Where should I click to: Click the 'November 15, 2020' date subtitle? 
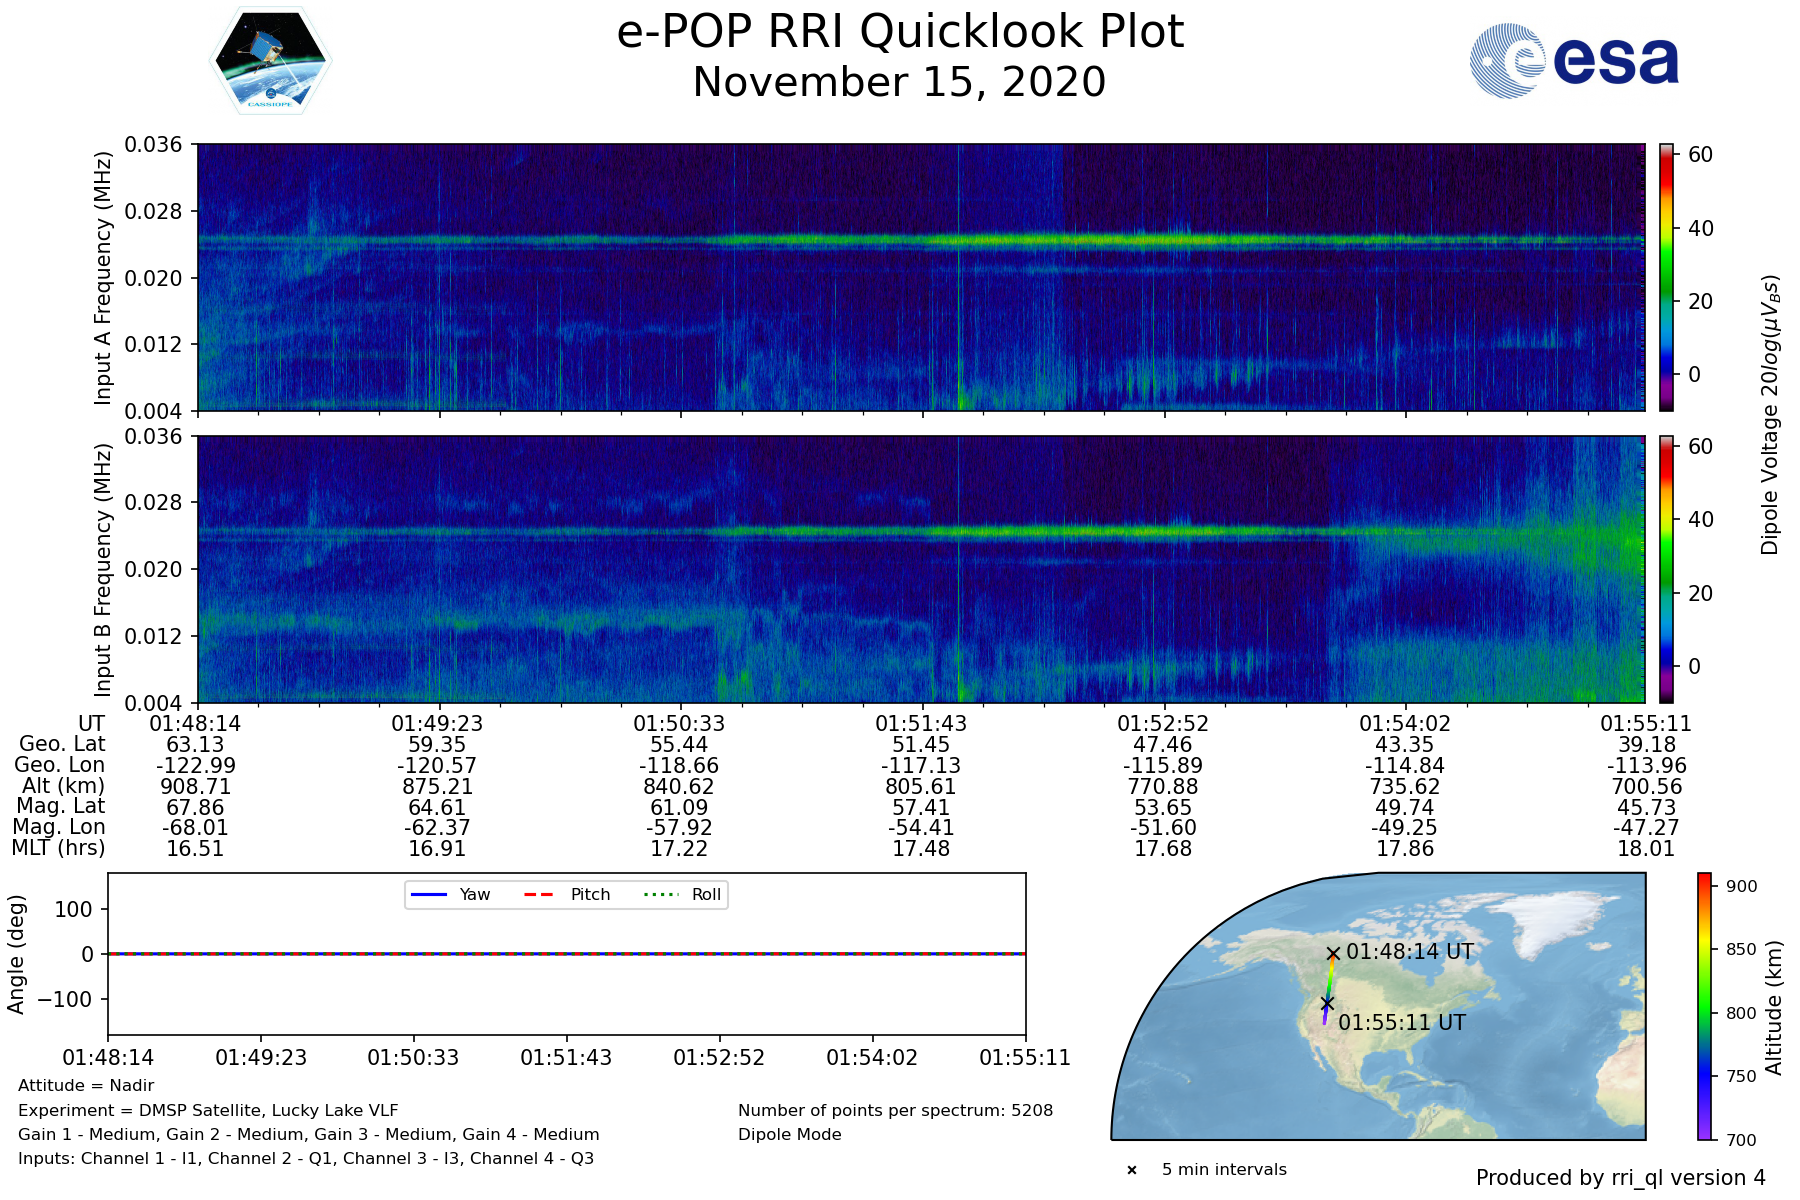900,82
